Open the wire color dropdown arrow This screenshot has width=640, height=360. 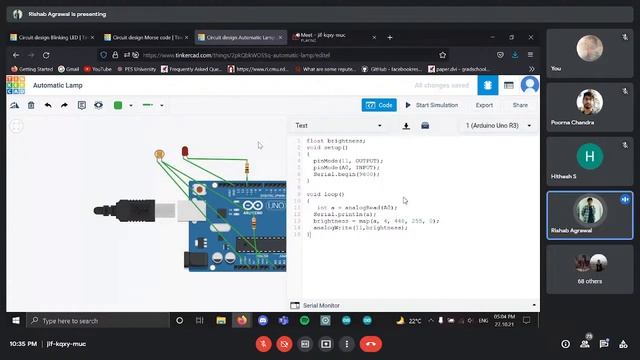pyautogui.click(x=131, y=105)
